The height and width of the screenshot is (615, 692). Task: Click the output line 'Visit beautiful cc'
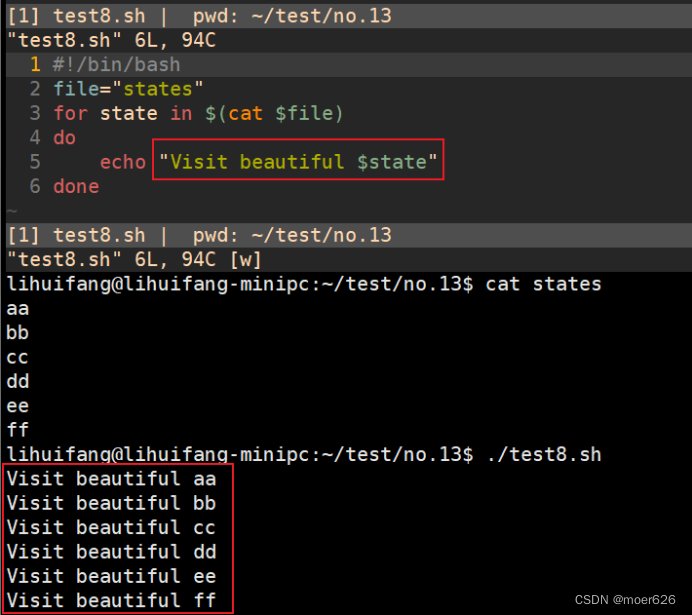pyautogui.click(x=111, y=527)
